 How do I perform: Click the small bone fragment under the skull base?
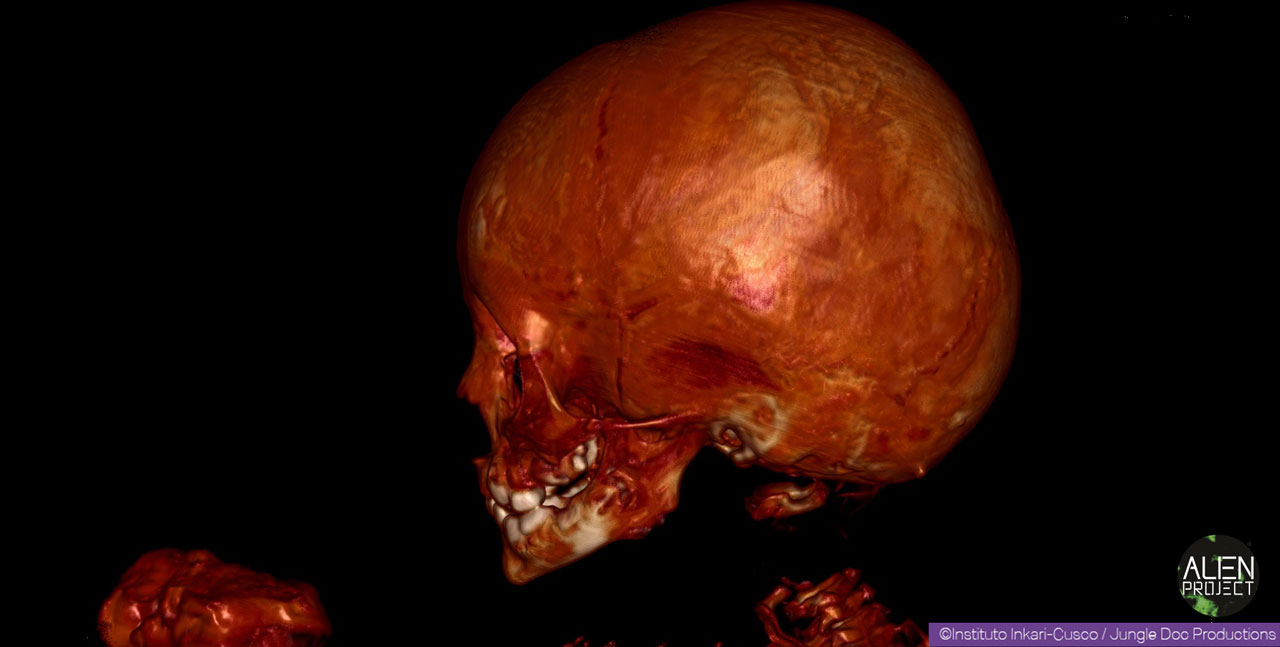787,497
